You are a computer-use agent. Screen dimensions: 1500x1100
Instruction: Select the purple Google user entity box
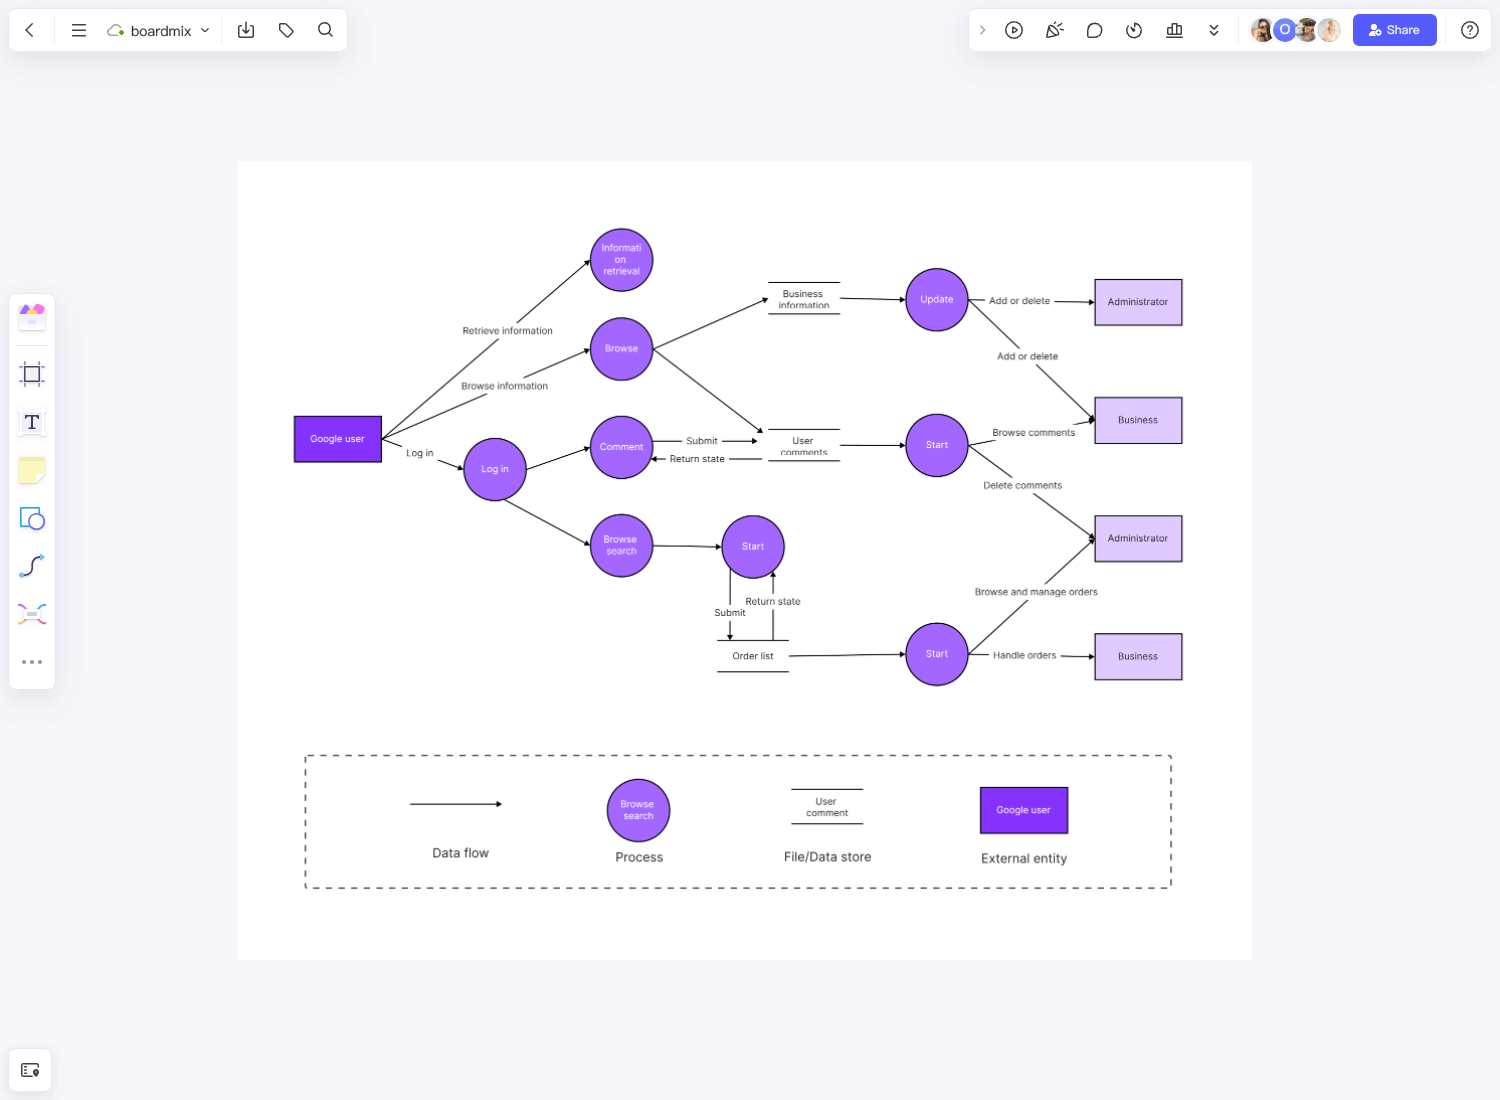(x=337, y=438)
